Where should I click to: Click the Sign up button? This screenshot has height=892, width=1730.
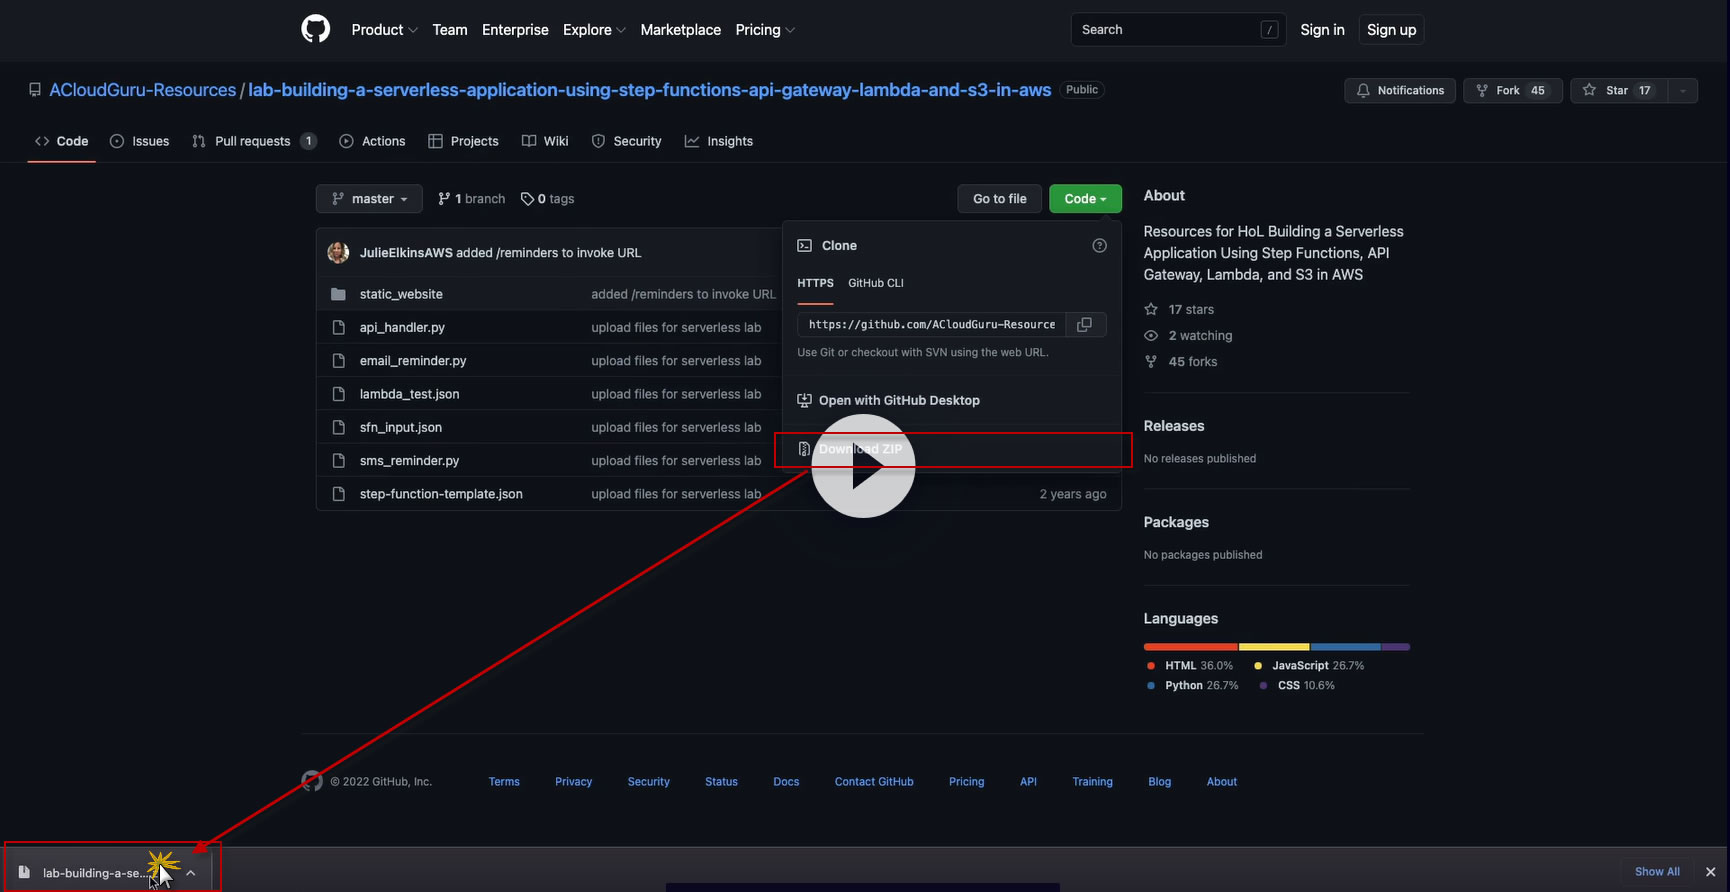pyautogui.click(x=1392, y=30)
